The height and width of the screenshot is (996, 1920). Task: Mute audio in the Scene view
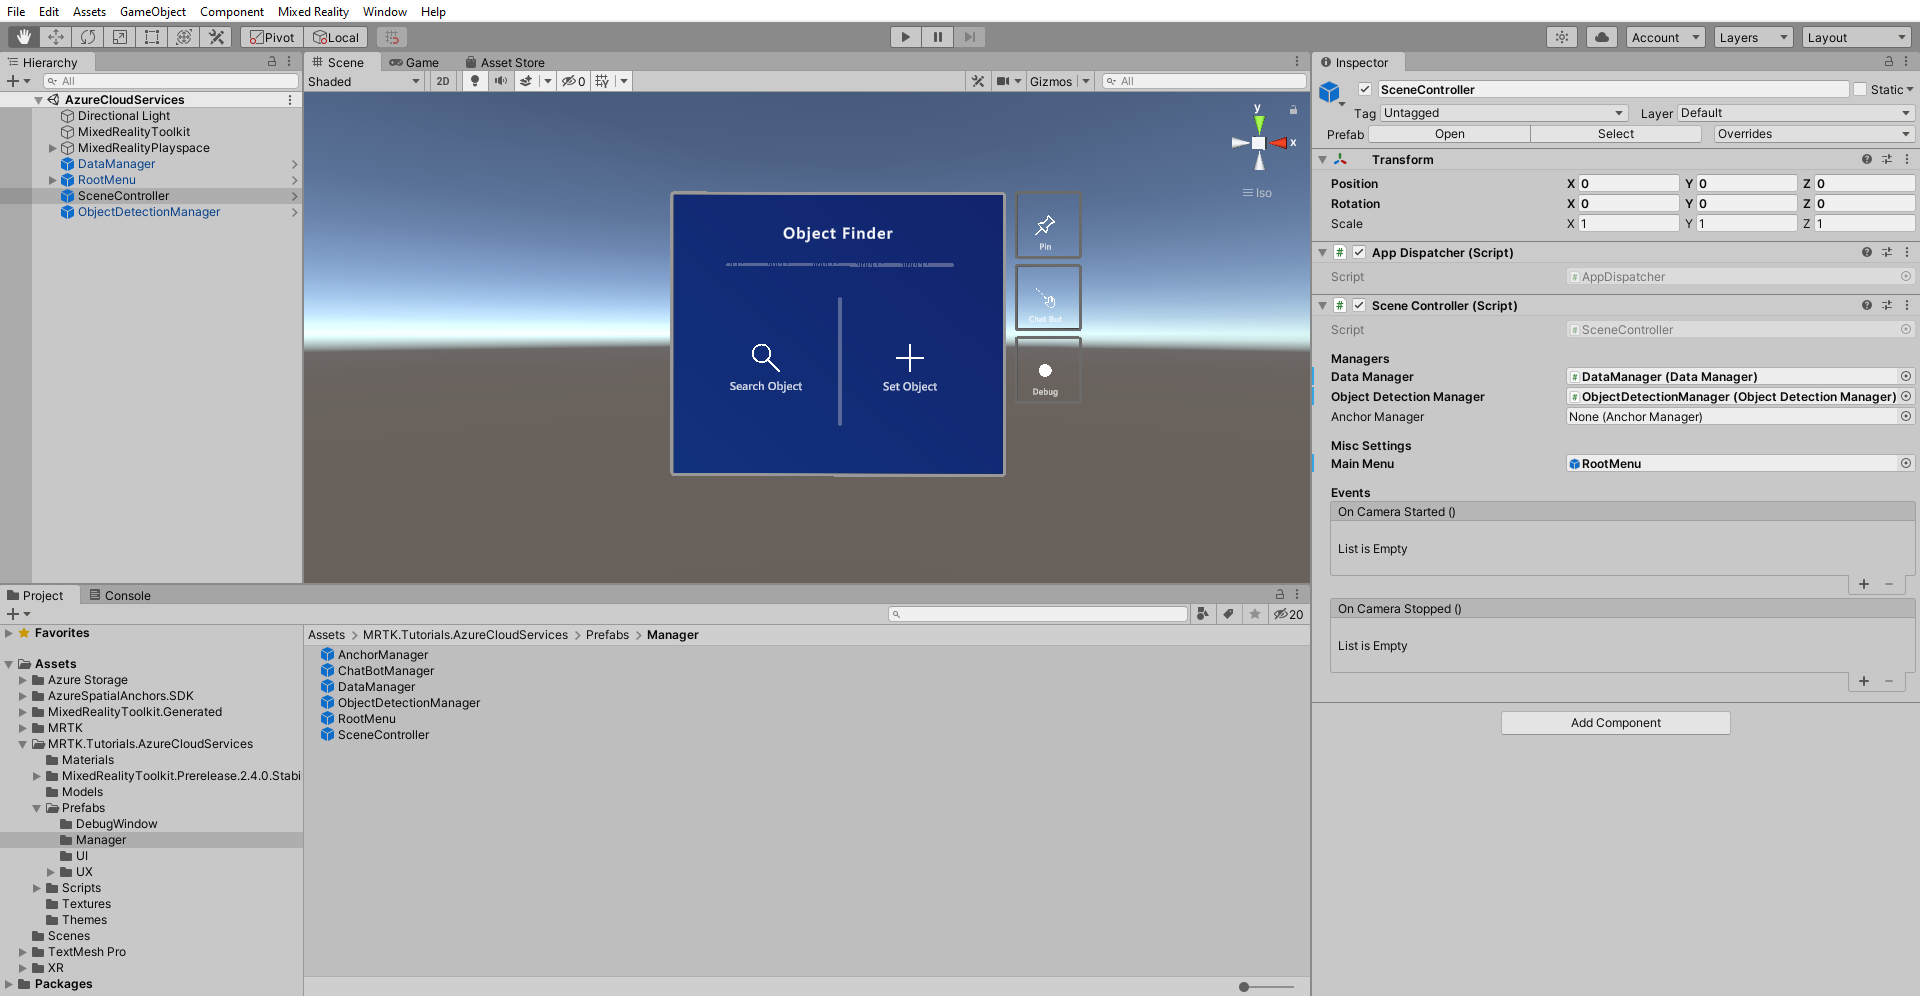coord(501,81)
